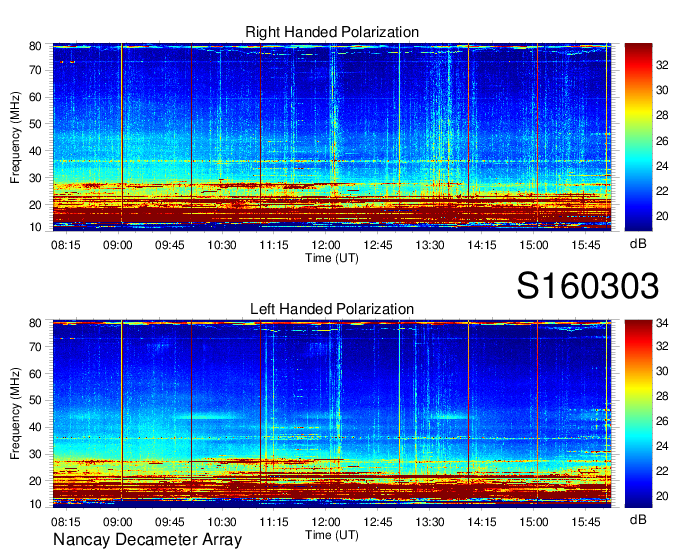Click the 20 value on Right Handed colorbar

[662, 216]
